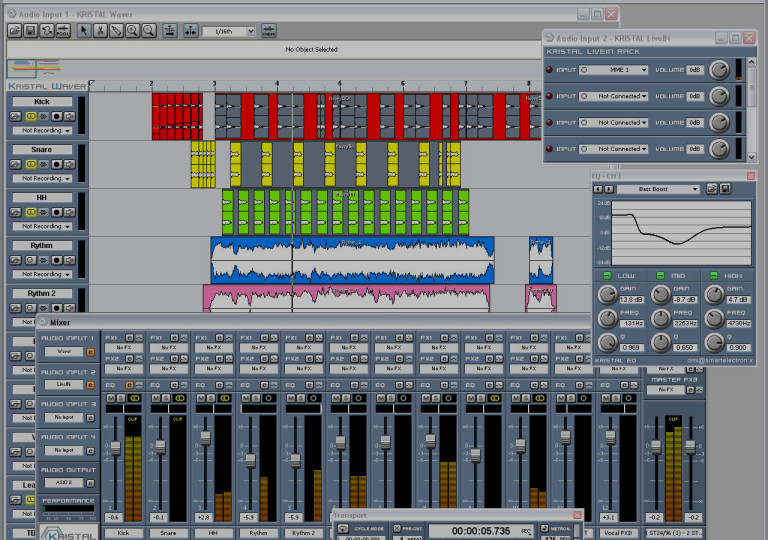Click the Audio Input 1 Waver plugin button
Screen dimensions: 768x540
point(64,352)
